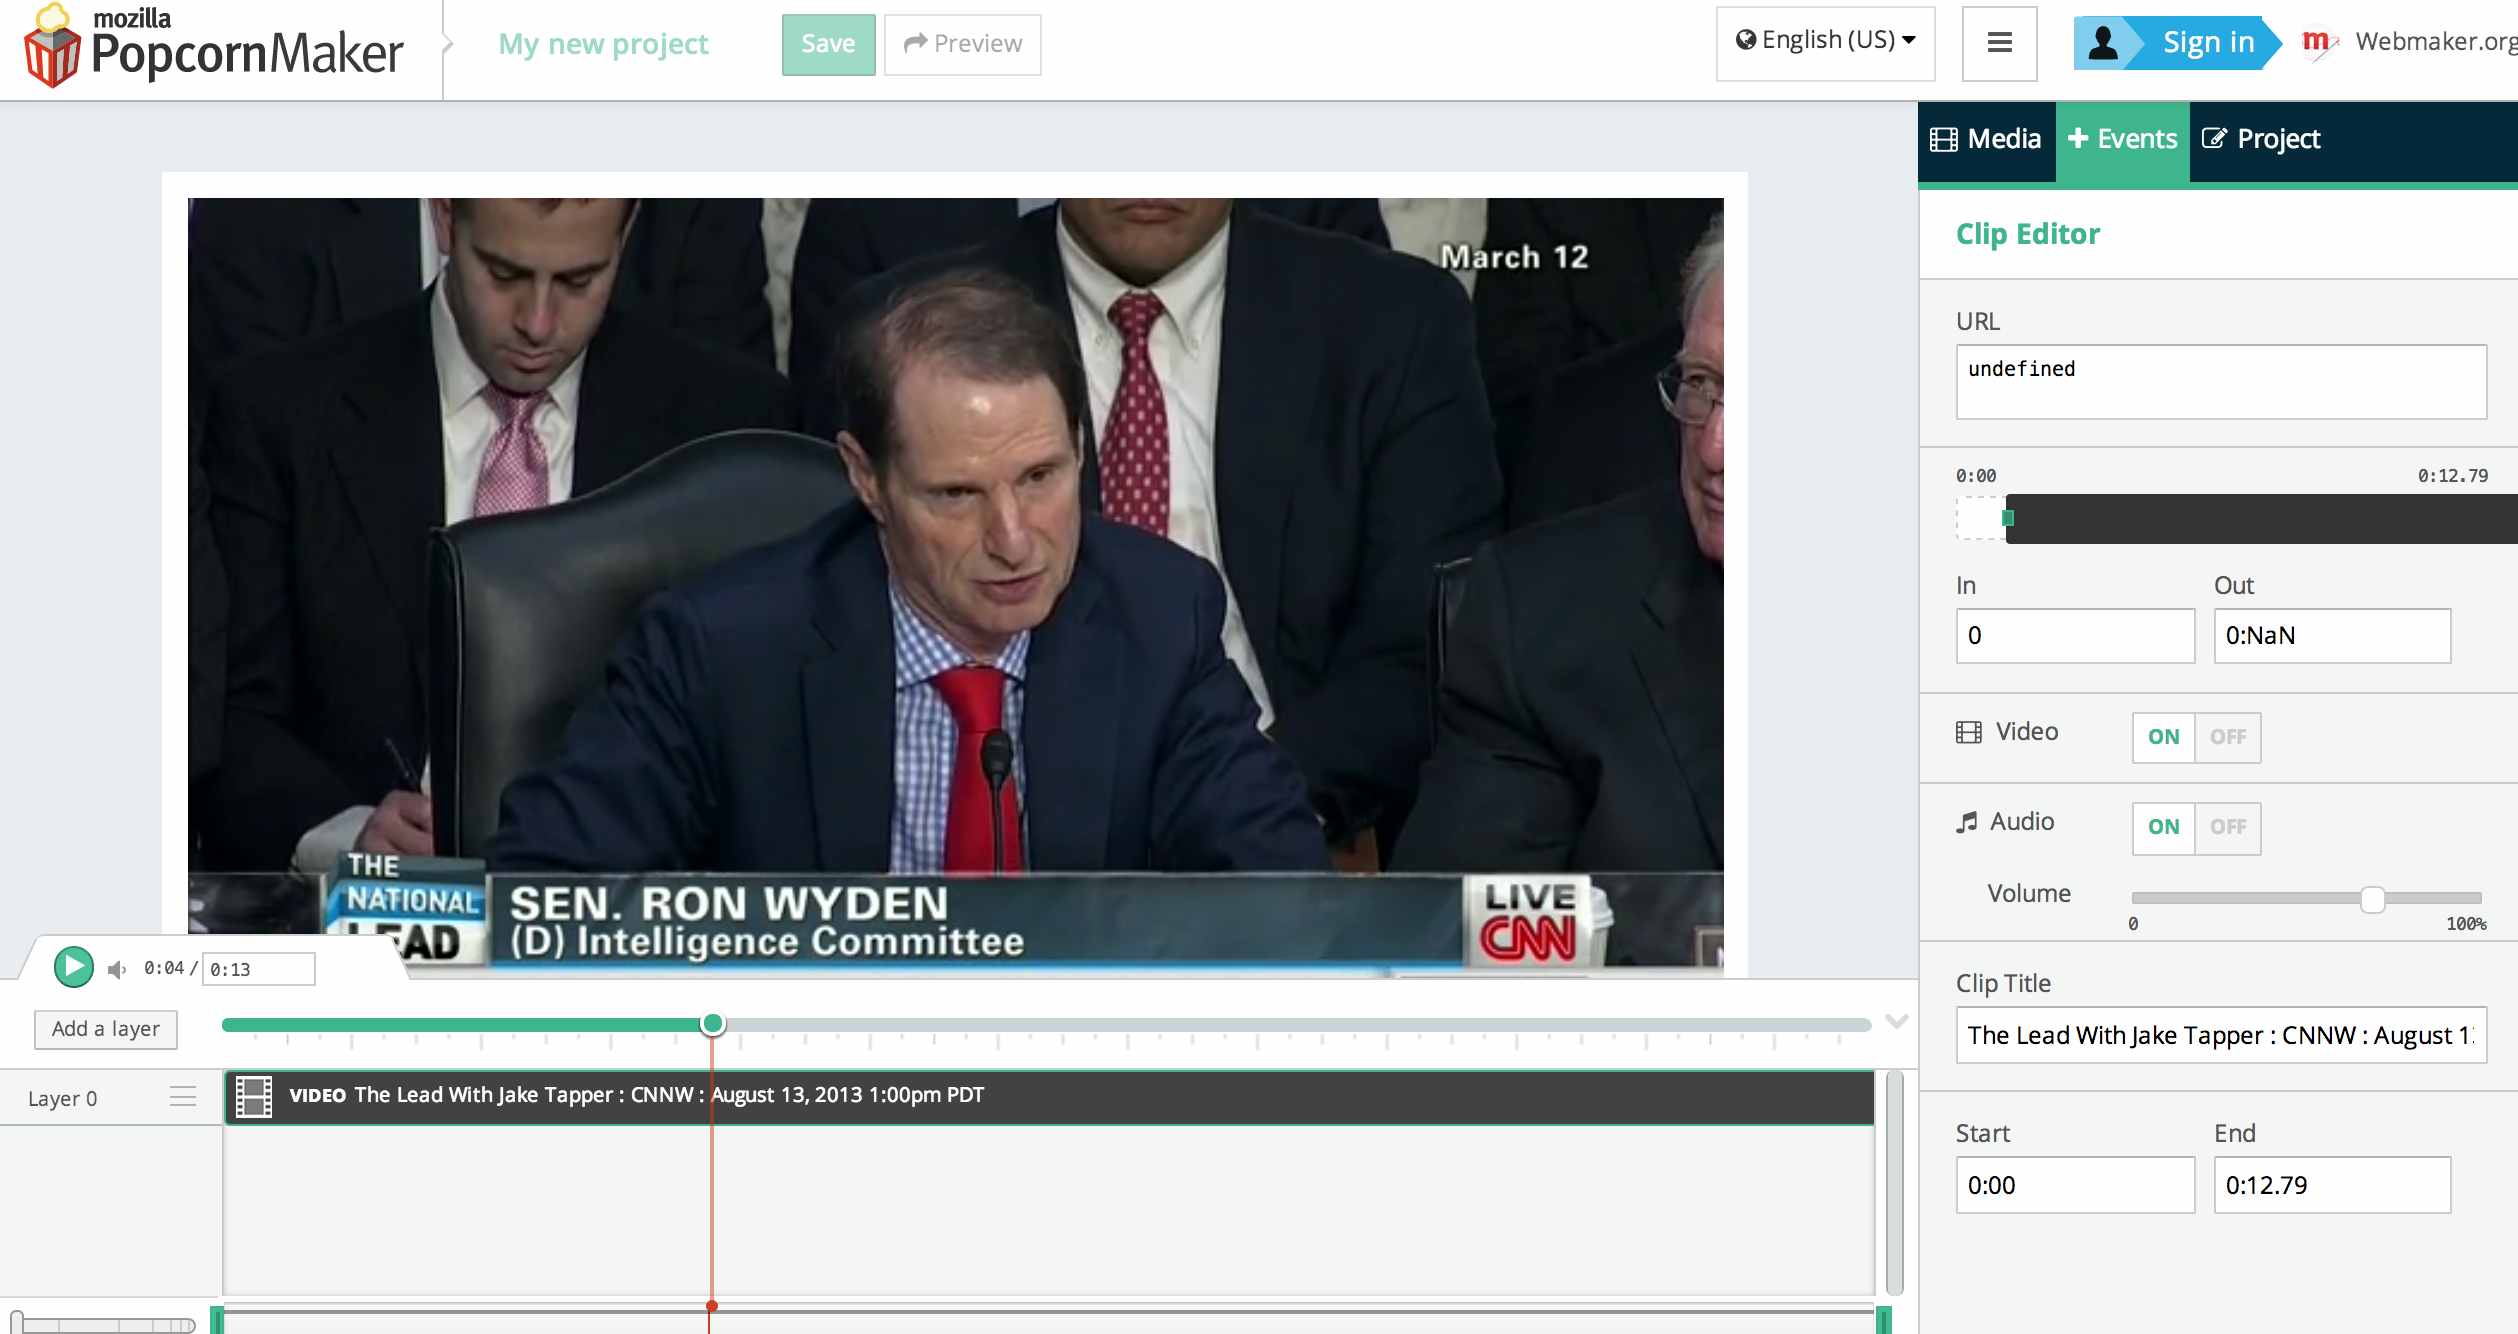Screen dimensions: 2518x1334
Task: Click the timeline vertical scrollbar
Action: [1894, 1184]
